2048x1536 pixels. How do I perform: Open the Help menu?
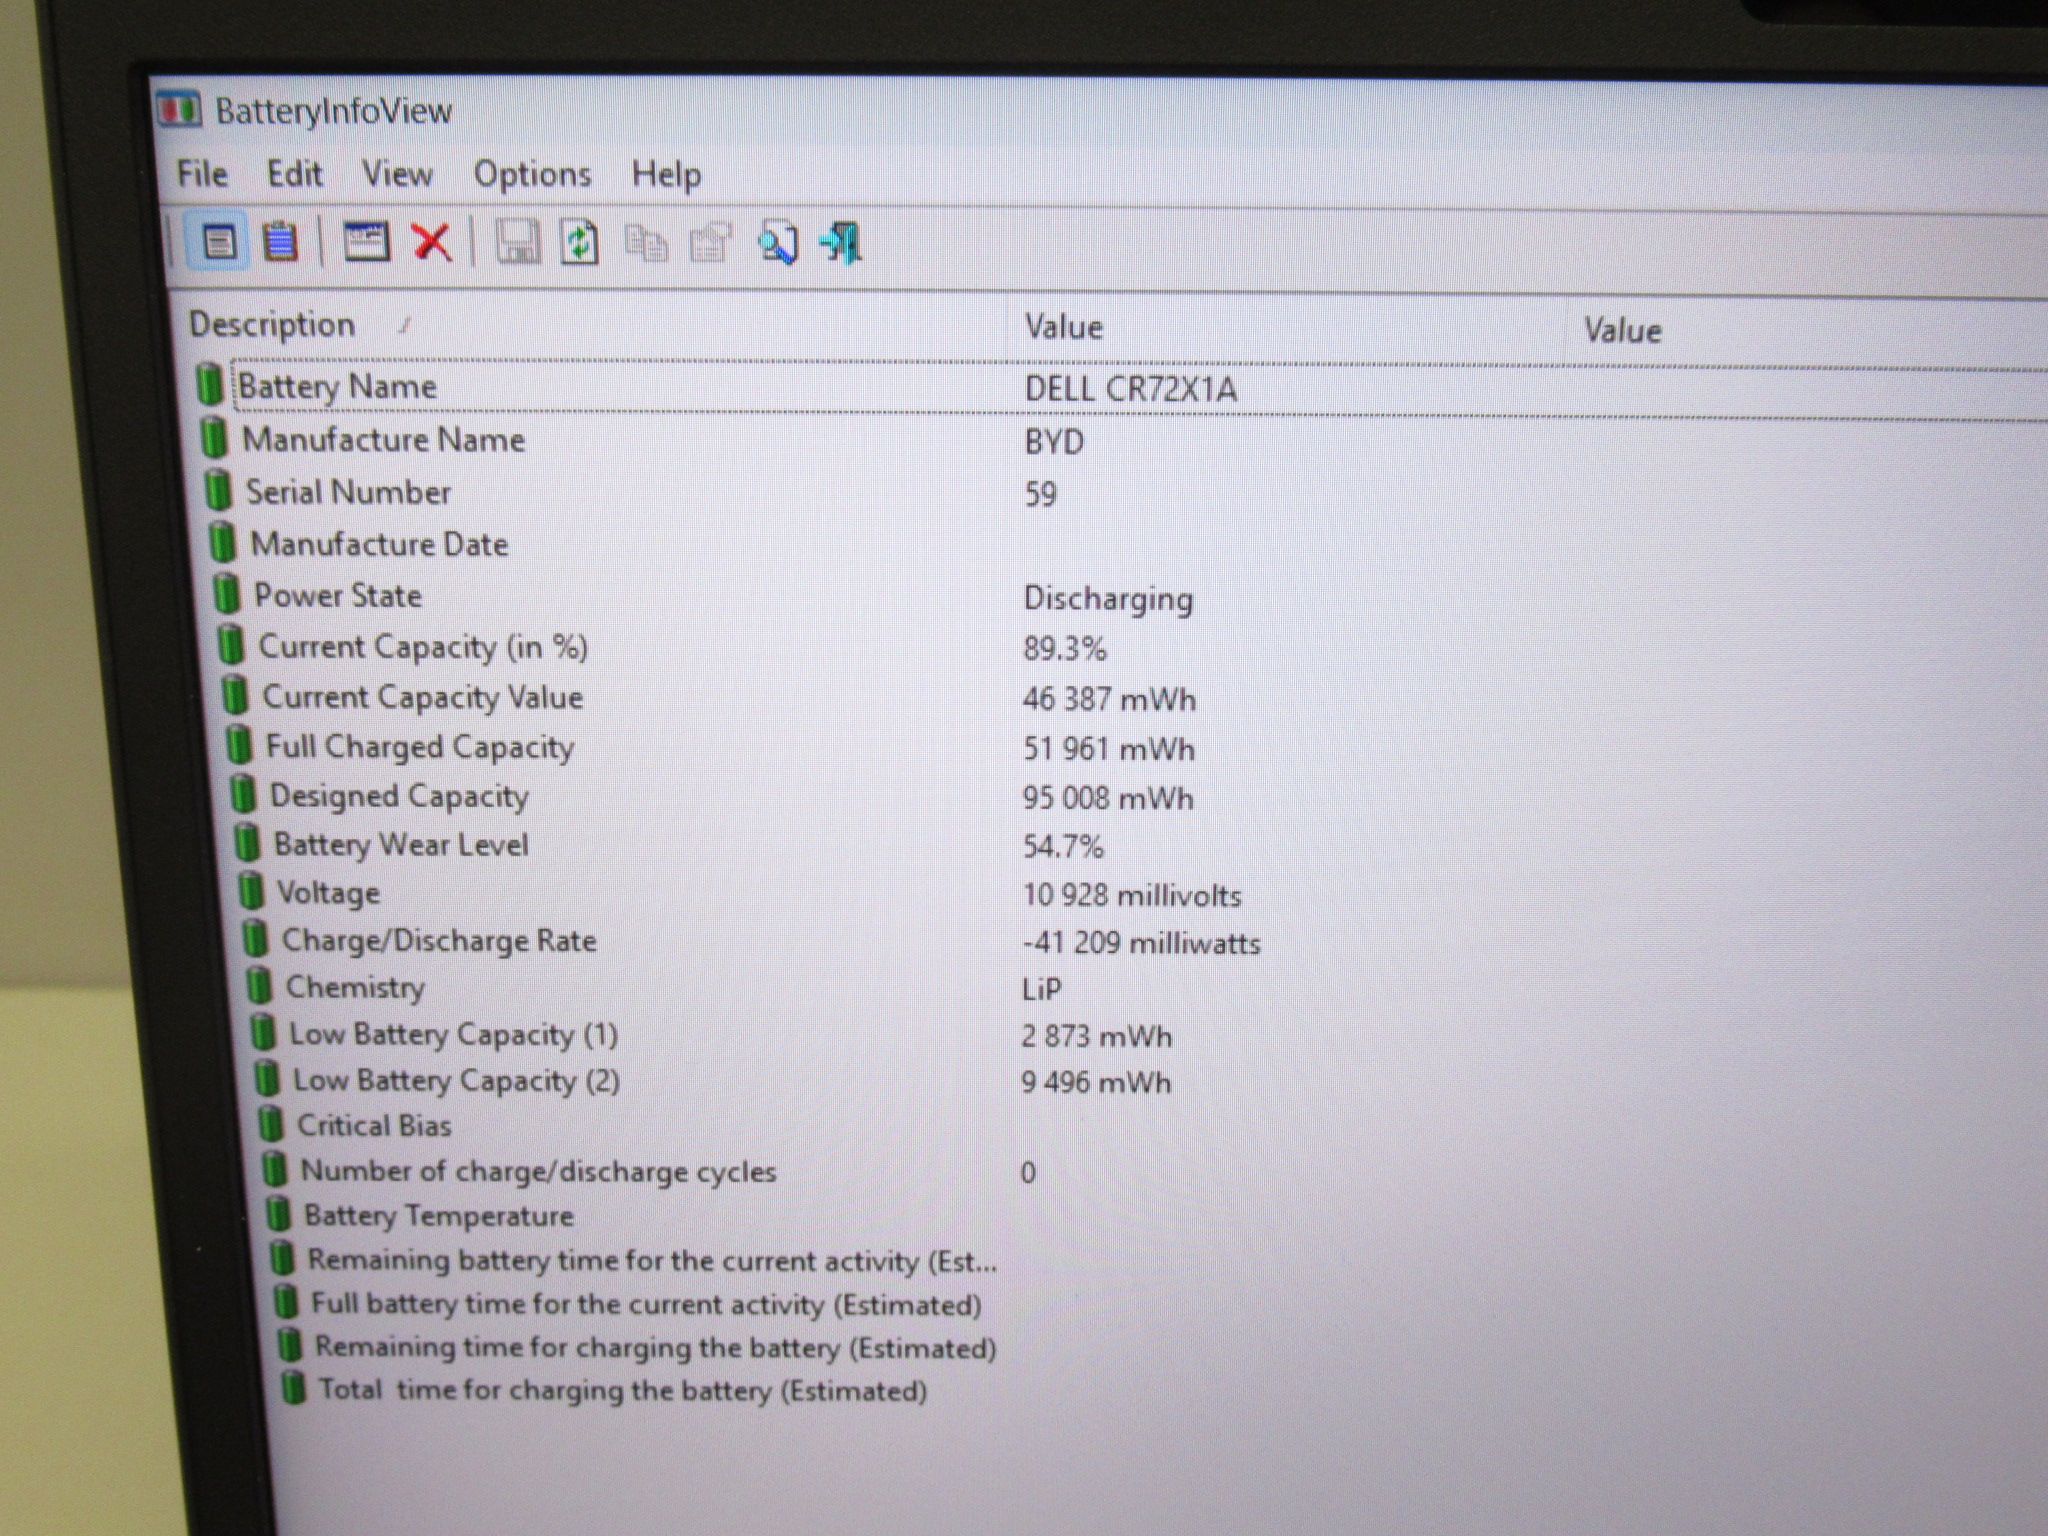(666, 175)
